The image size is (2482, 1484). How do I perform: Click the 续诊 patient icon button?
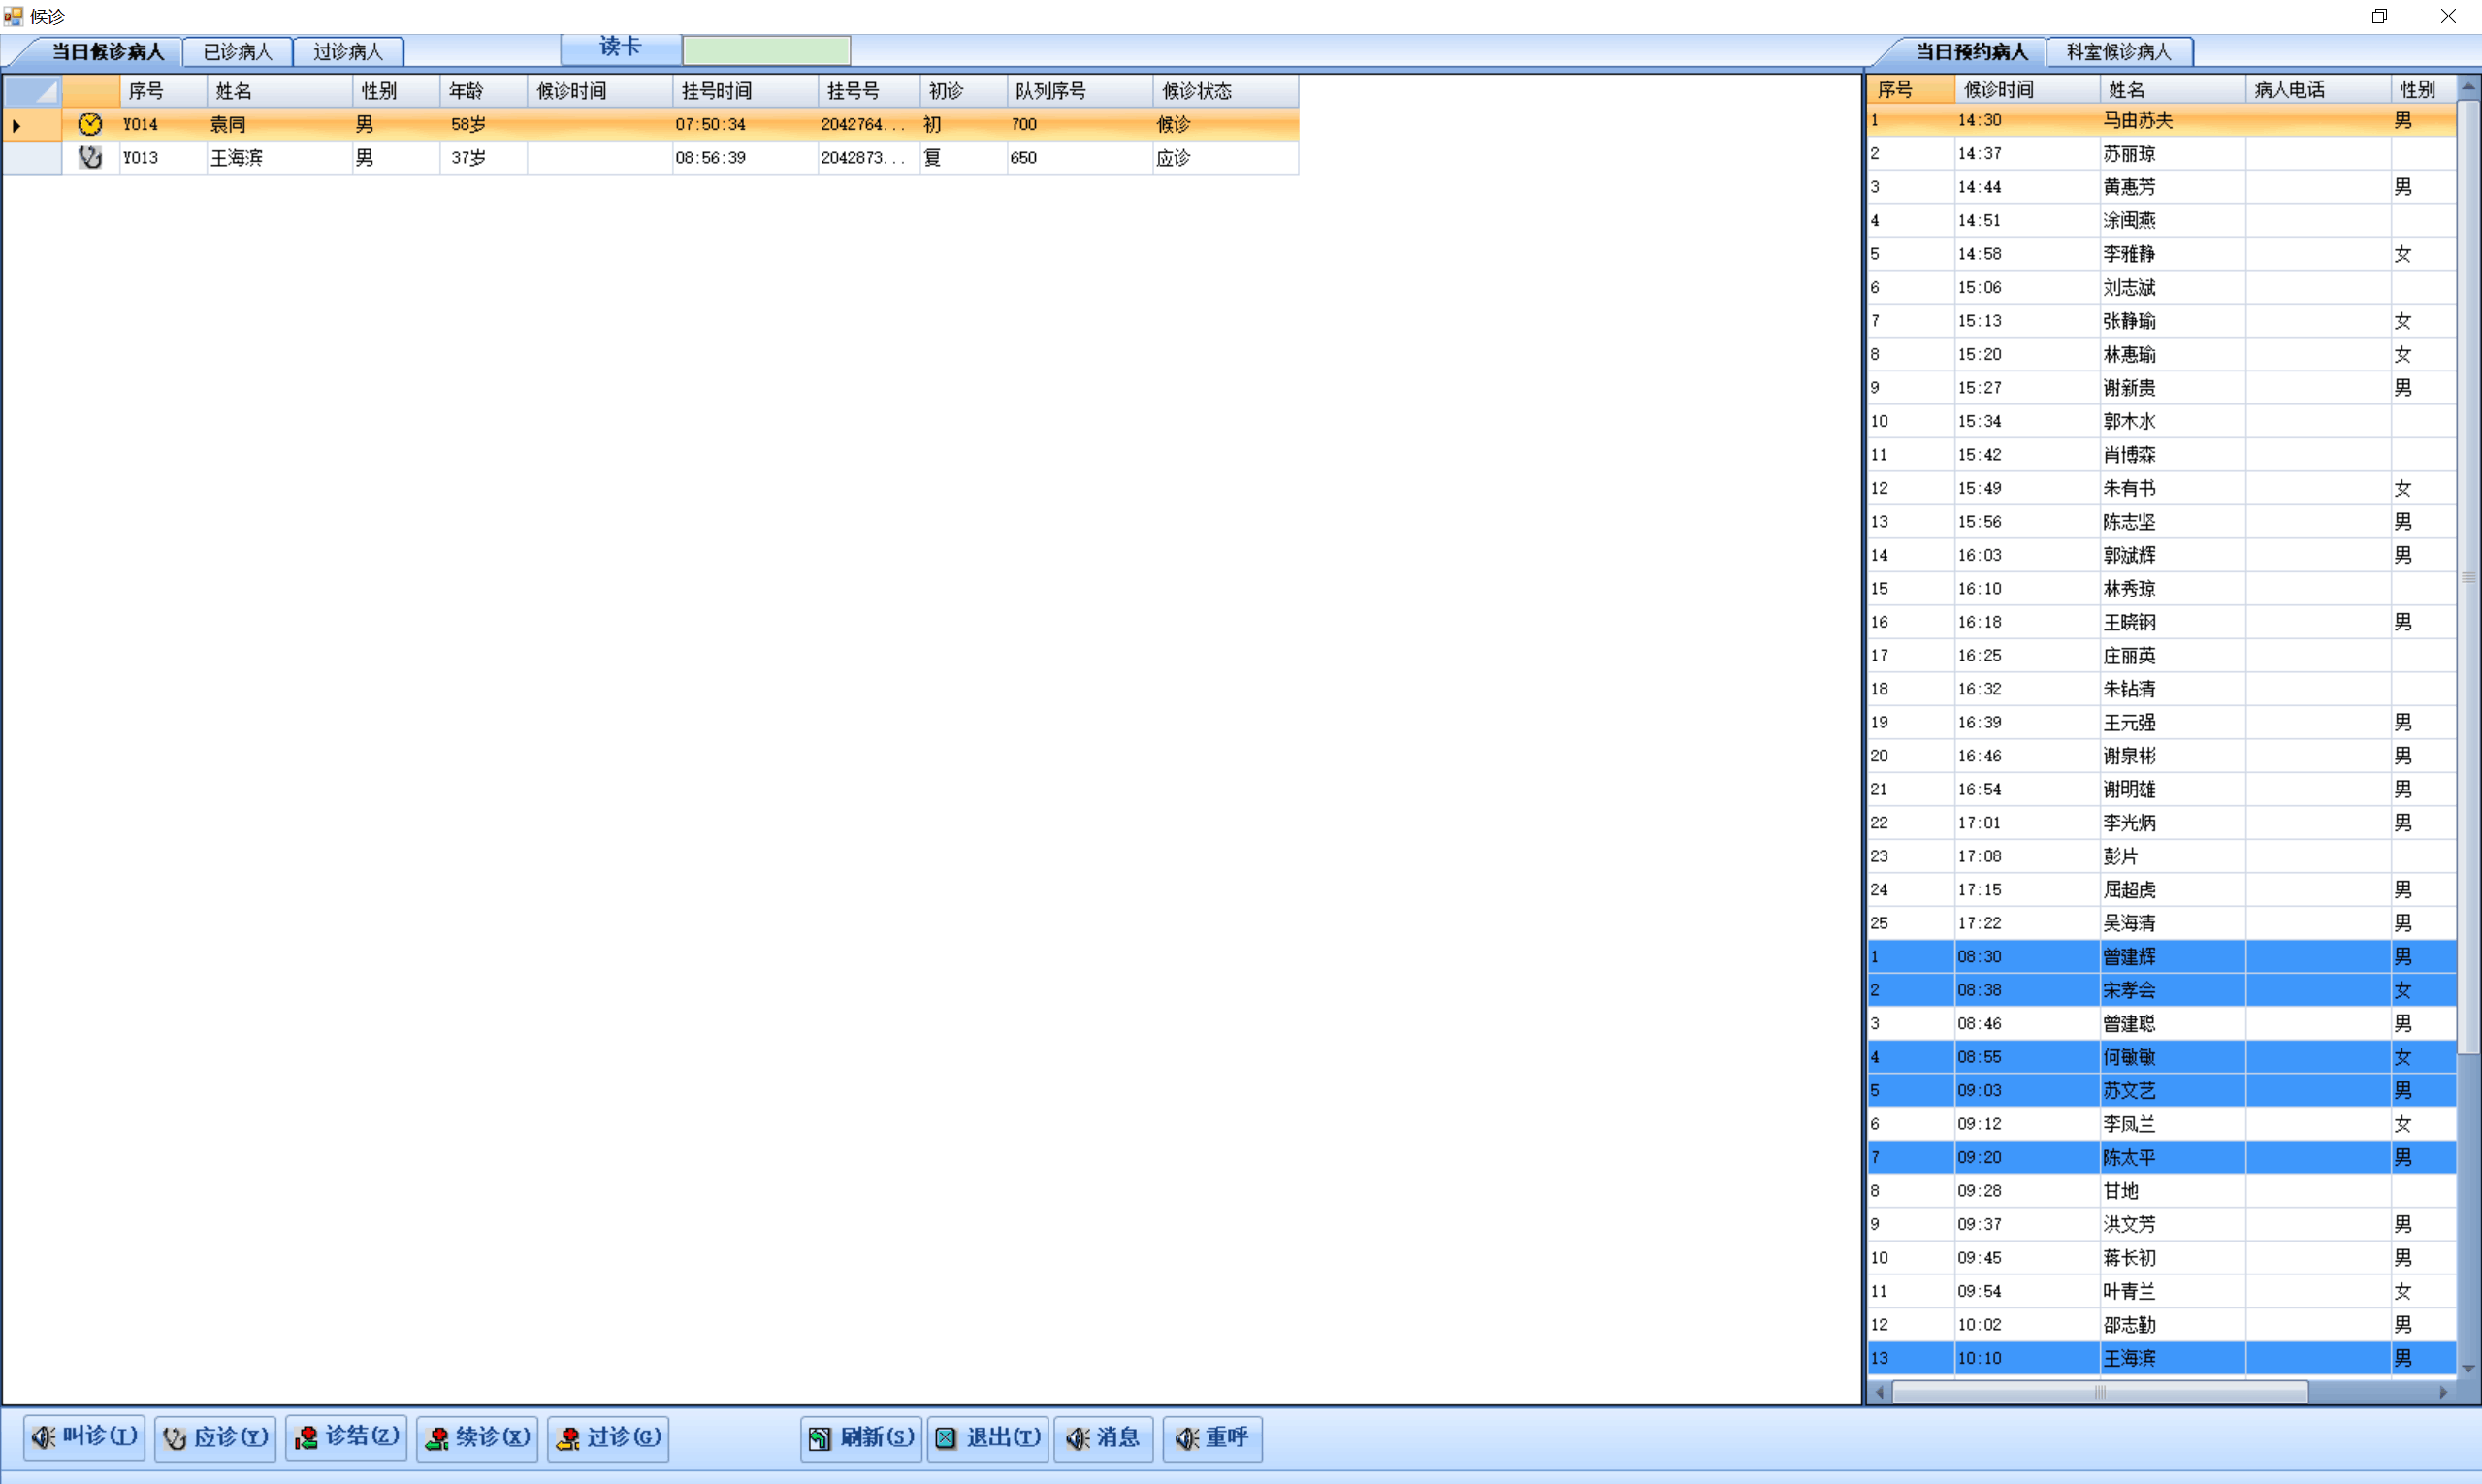coord(437,1438)
